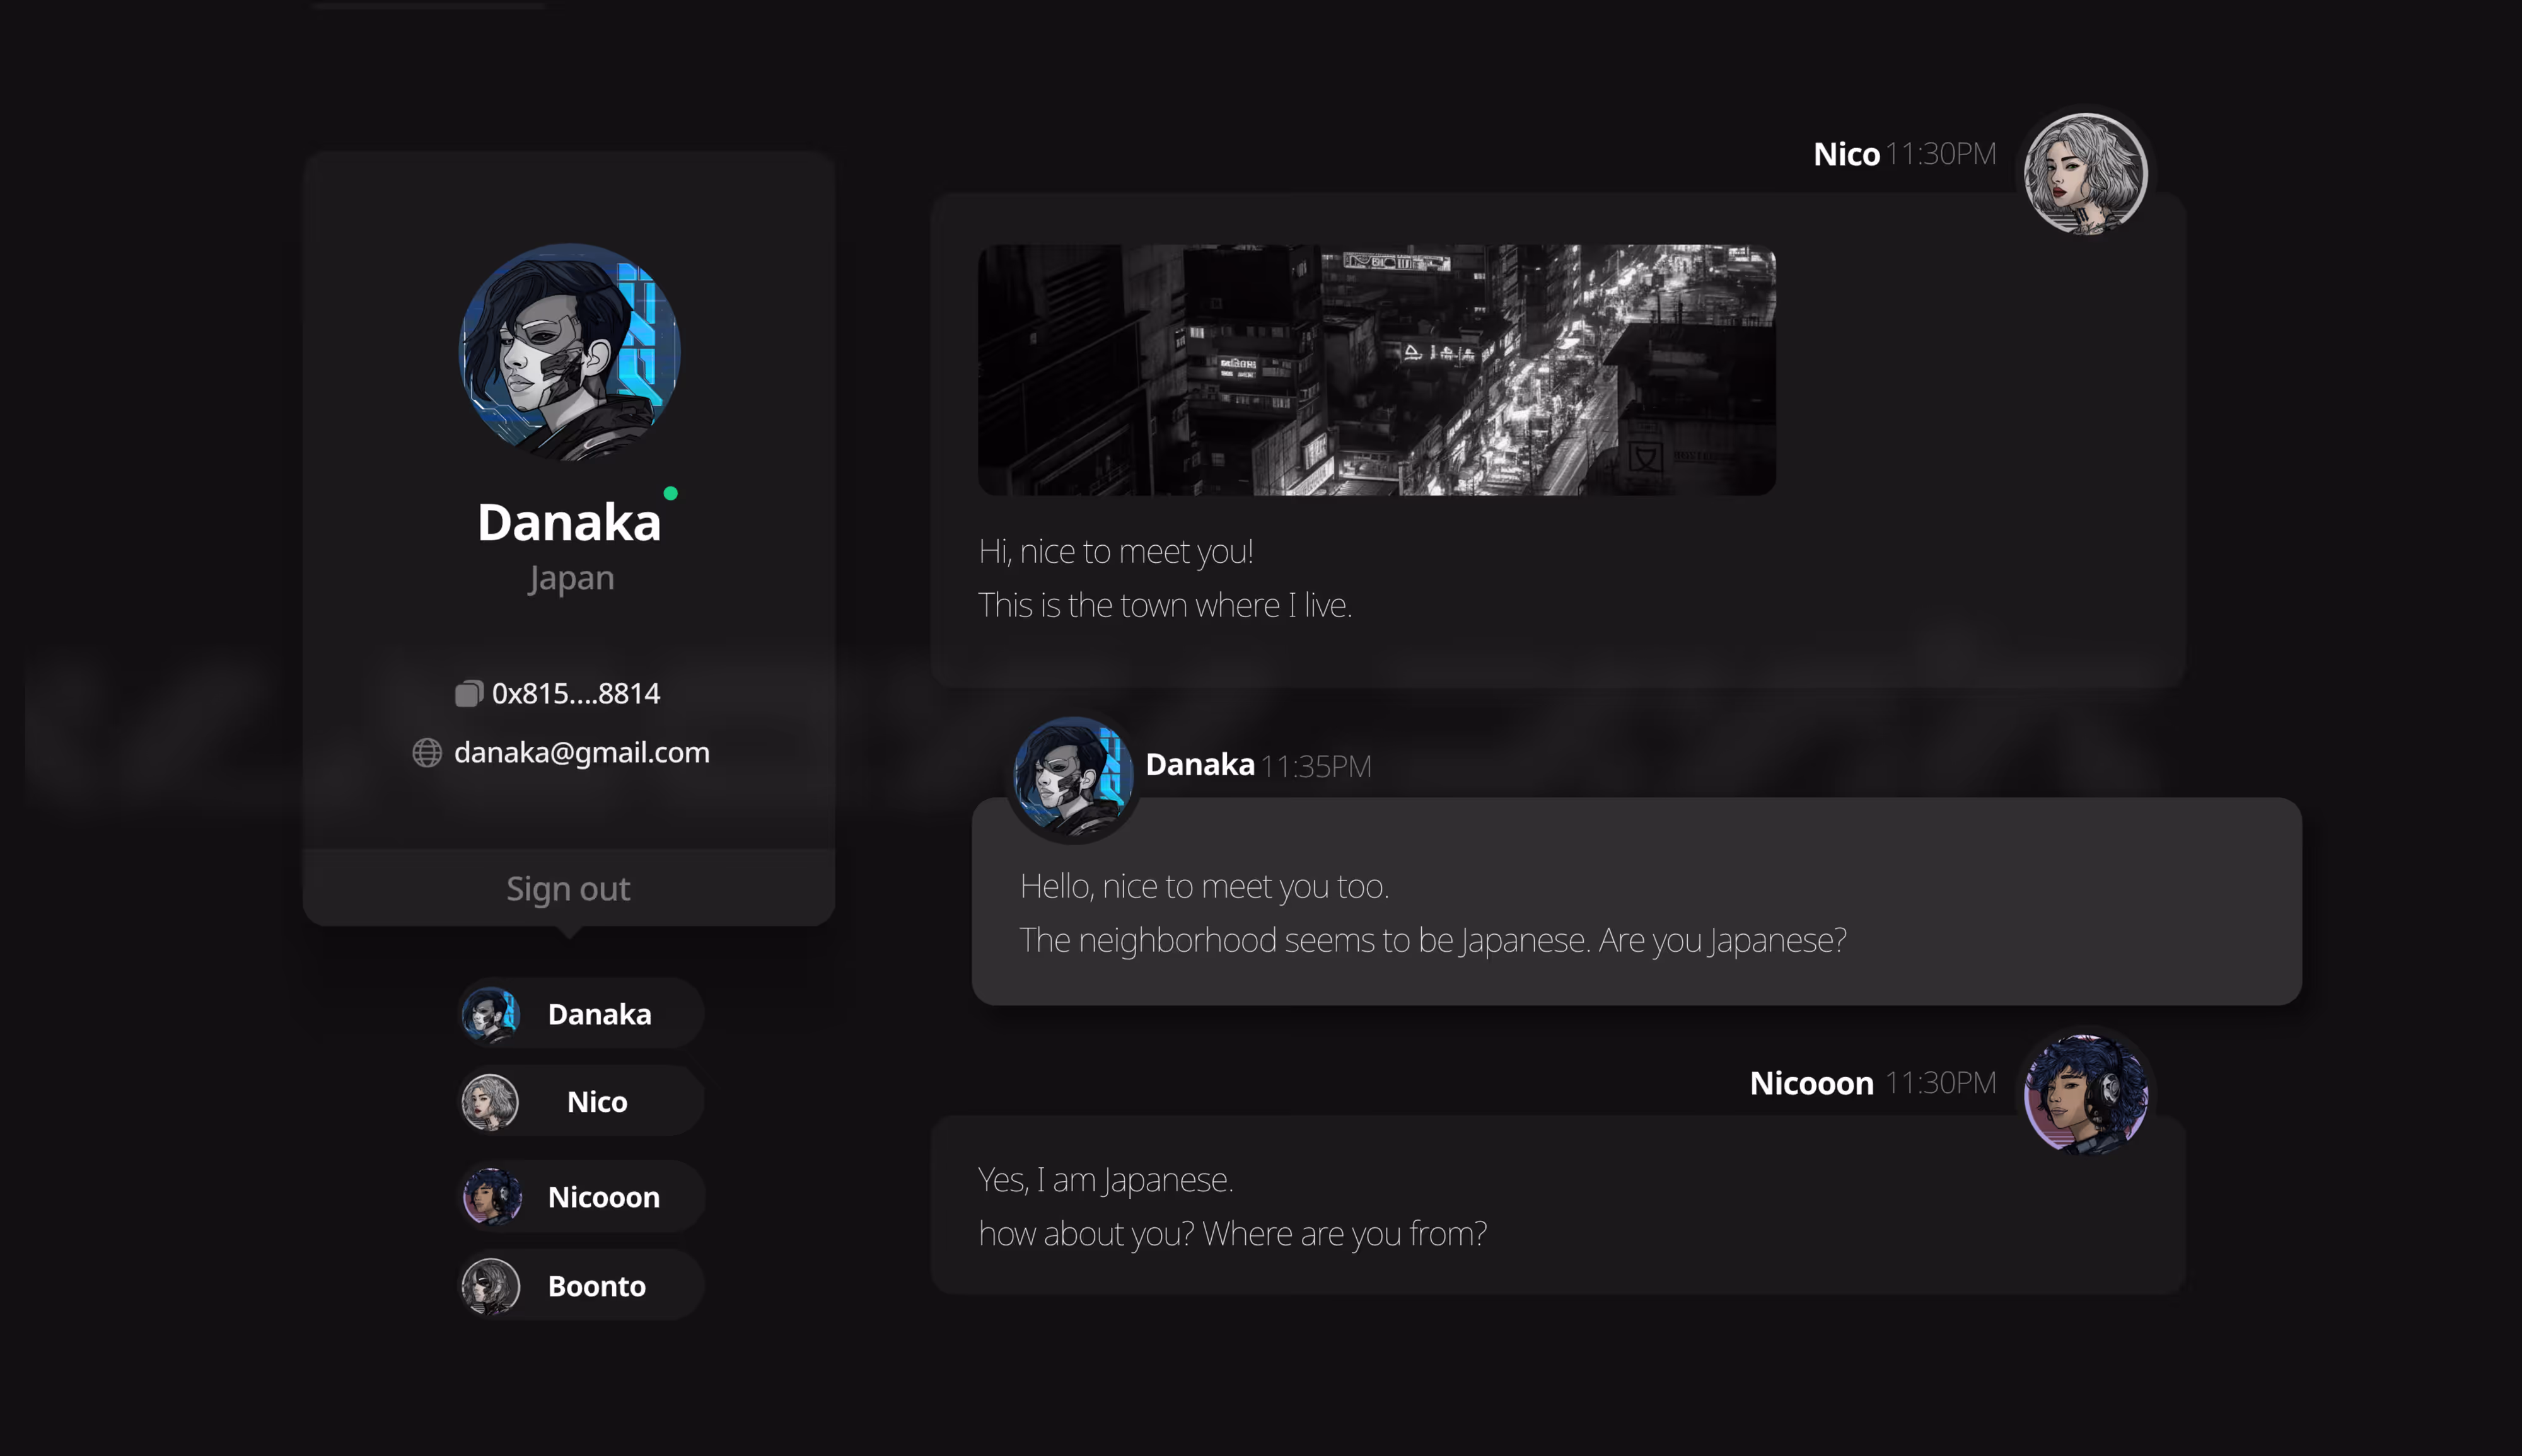Click the globe icon beside the email
2522x1456 pixels.
pos(427,752)
